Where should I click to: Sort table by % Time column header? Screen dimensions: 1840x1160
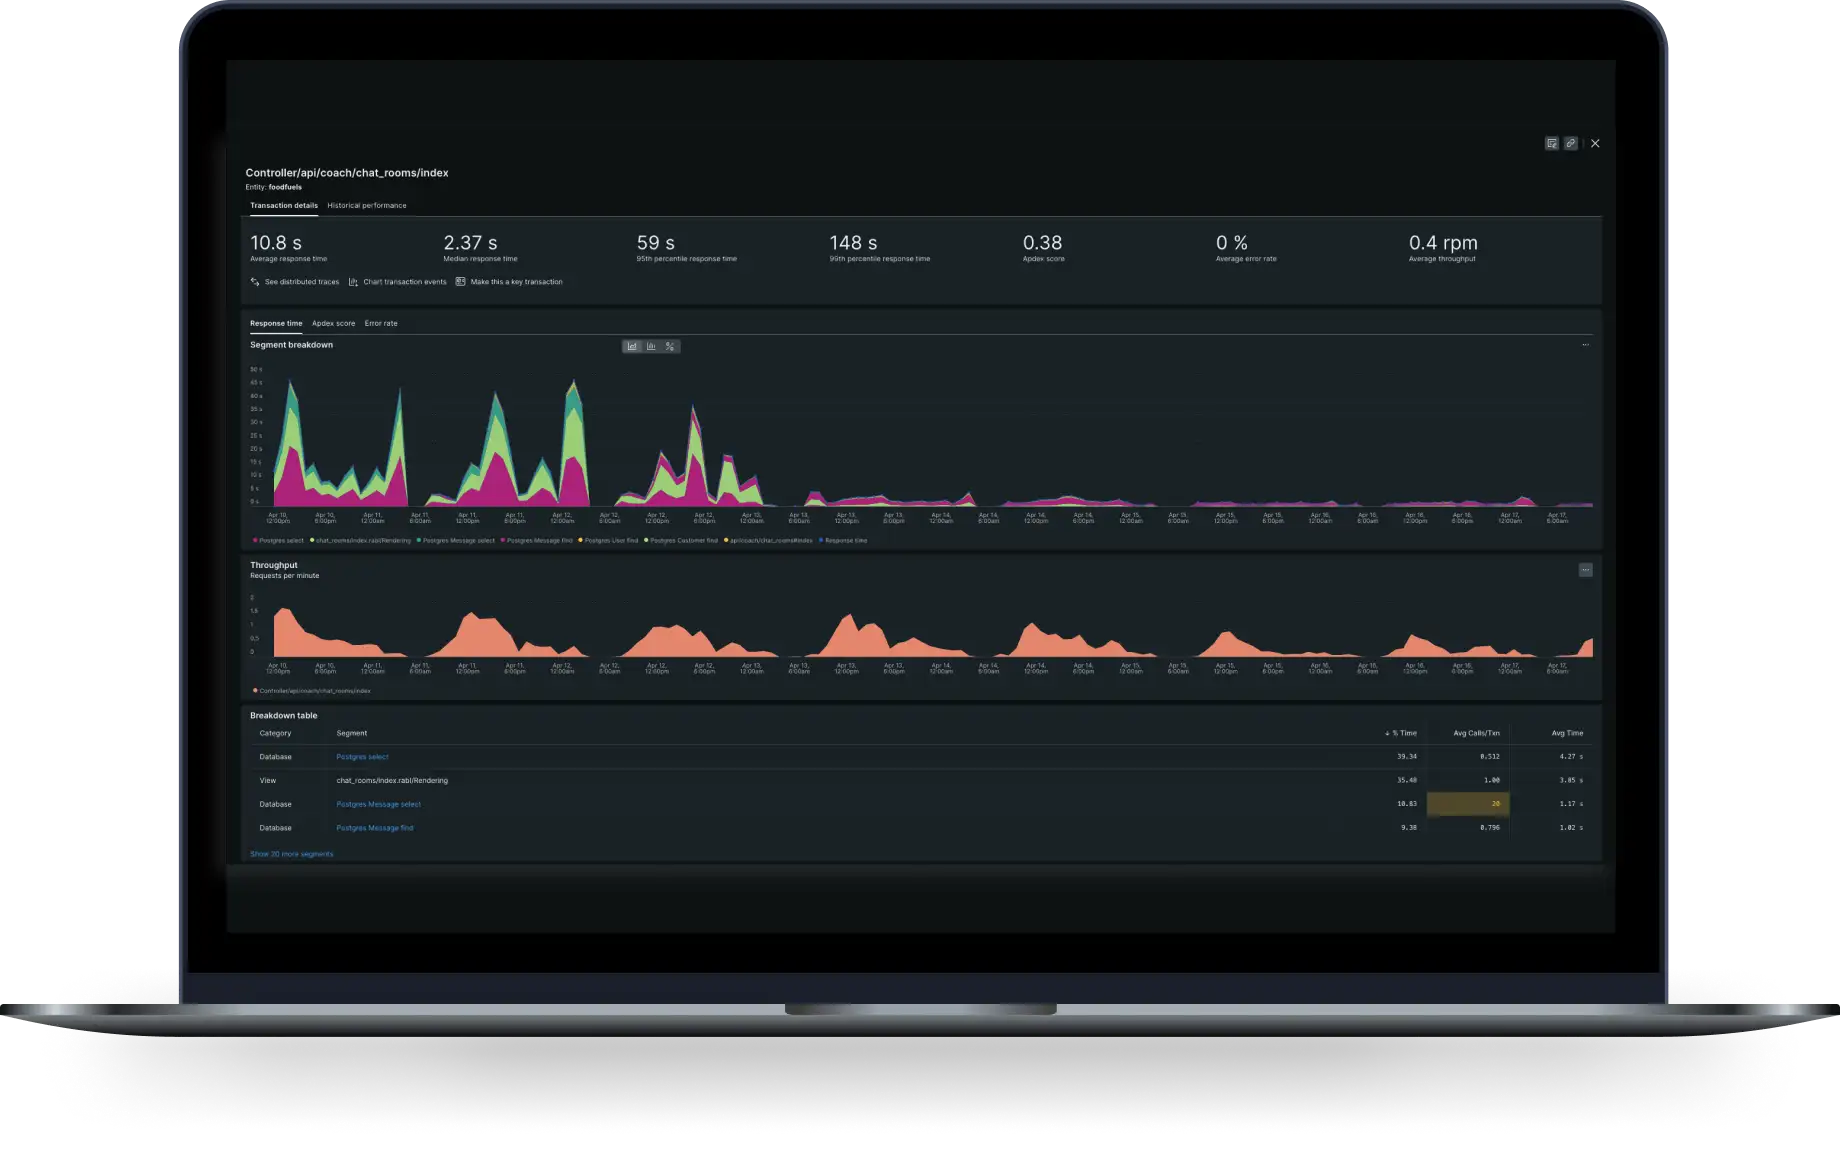tap(1402, 734)
